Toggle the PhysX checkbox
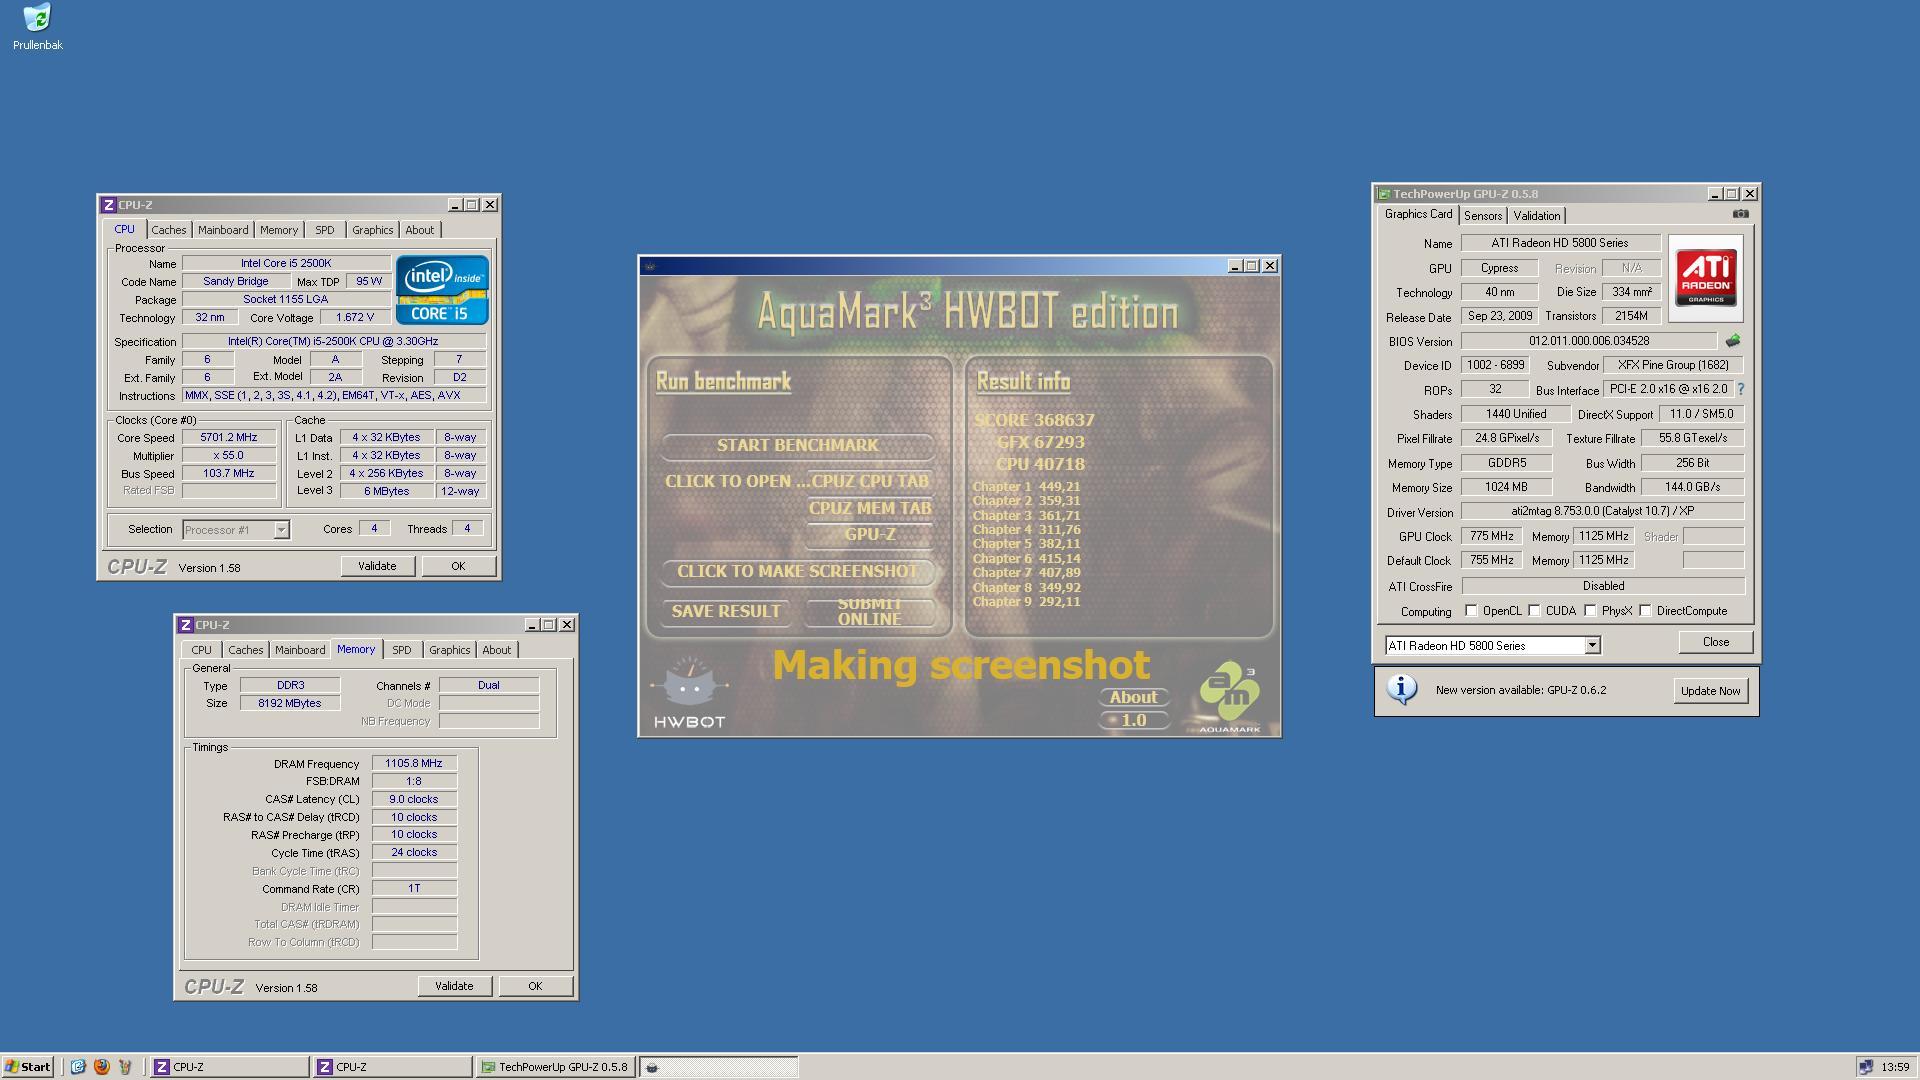Viewport: 1920px width, 1080px height. click(x=1590, y=611)
